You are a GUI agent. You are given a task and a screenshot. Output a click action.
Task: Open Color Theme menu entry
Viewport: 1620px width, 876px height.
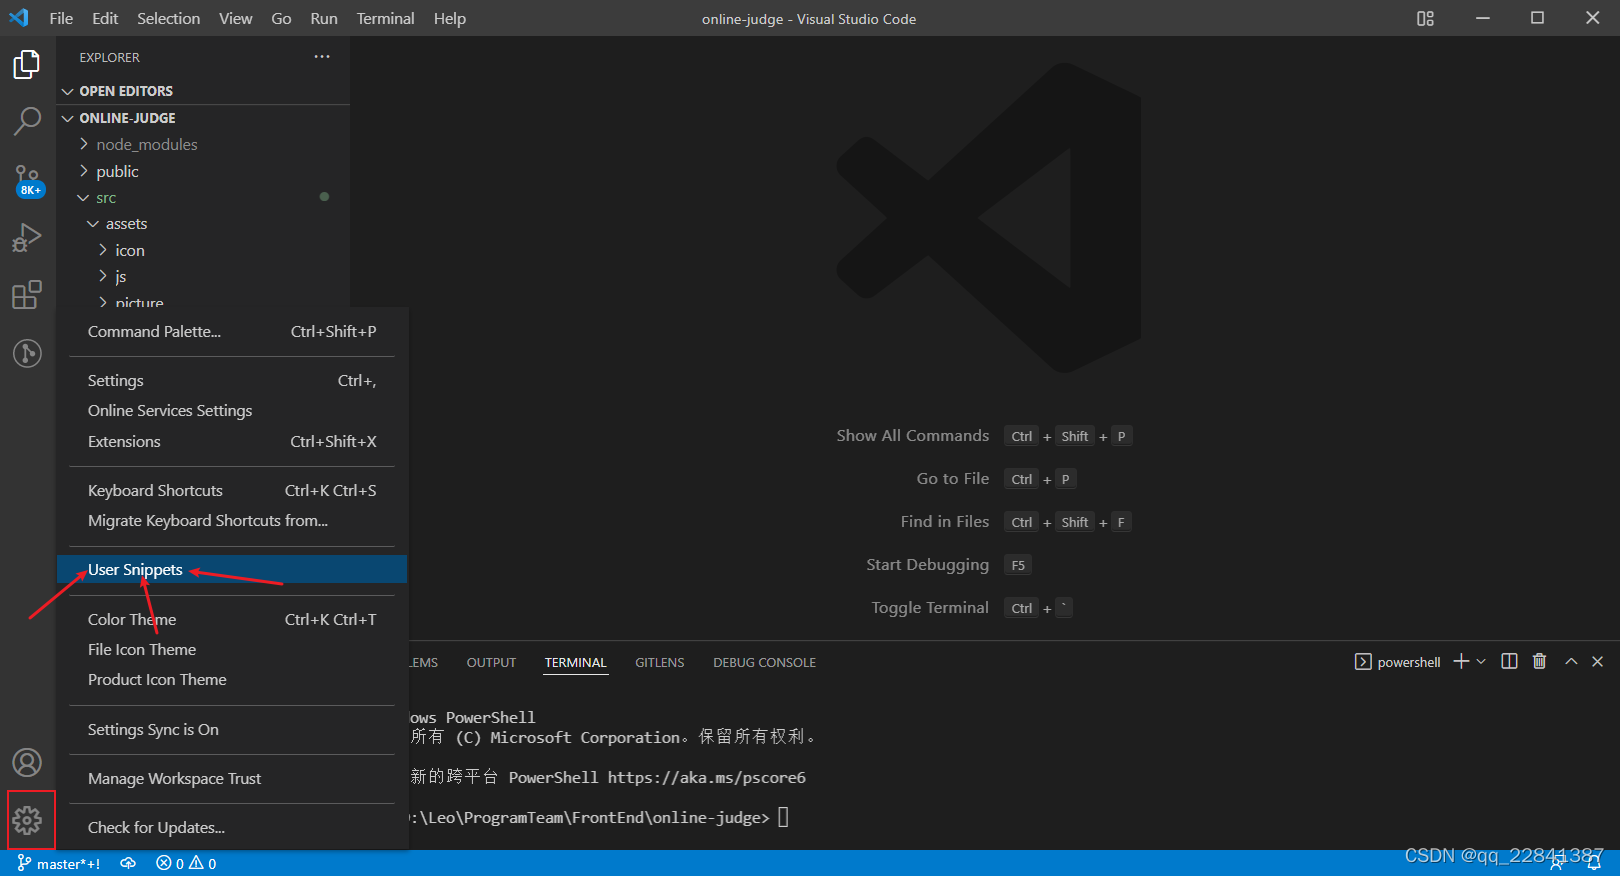[132, 620]
